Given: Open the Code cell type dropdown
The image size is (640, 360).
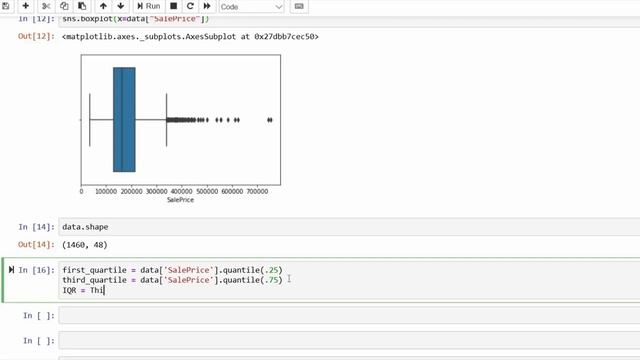Looking at the screenshot, I should [x=251, y=7].
